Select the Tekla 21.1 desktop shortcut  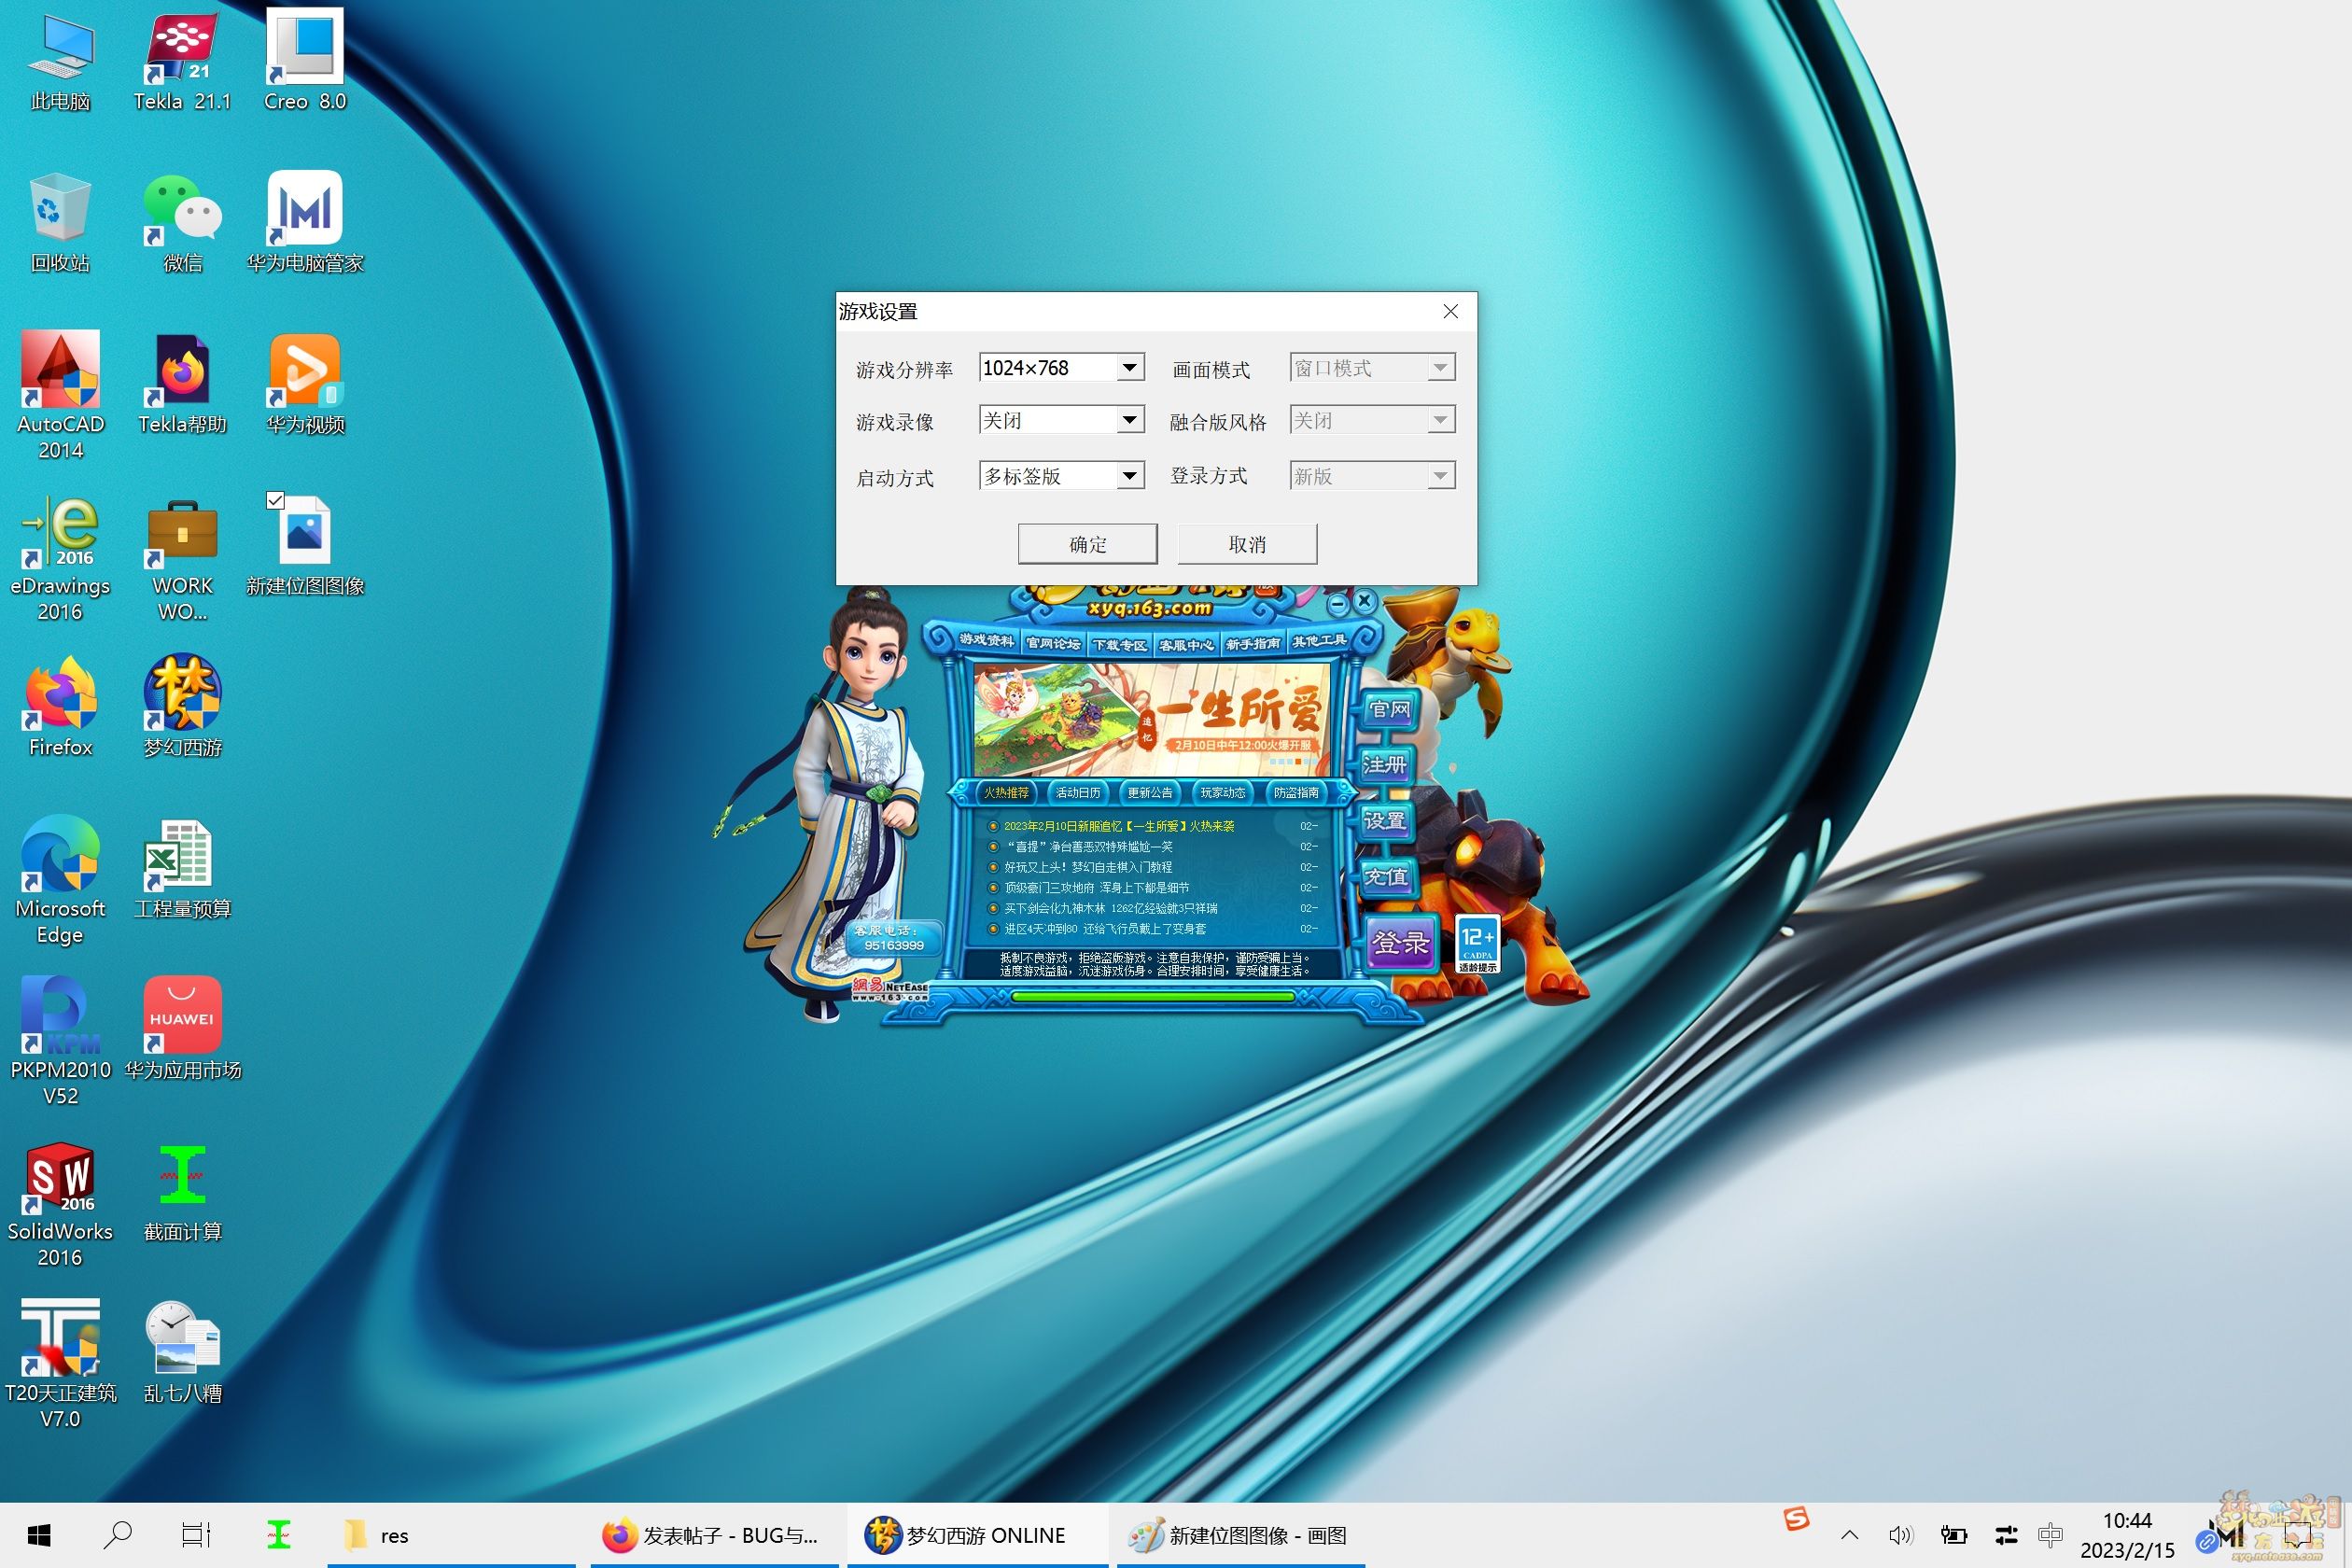click(x=182, y=60)
